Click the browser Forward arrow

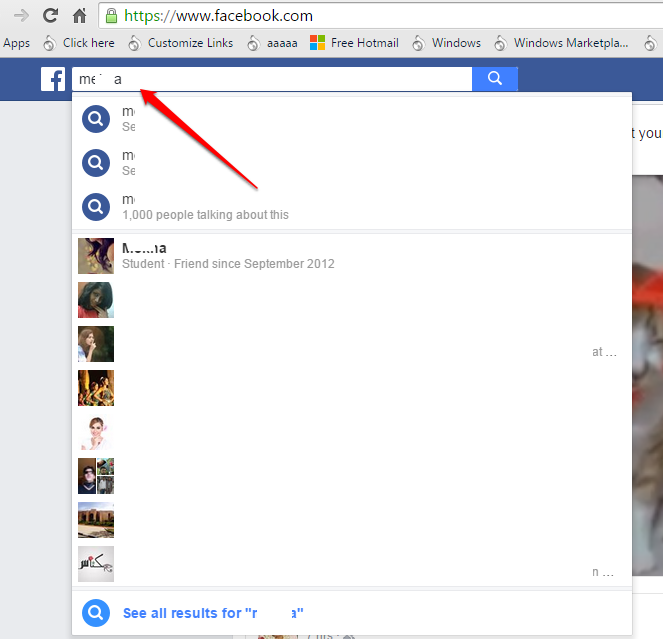(21, 16)
